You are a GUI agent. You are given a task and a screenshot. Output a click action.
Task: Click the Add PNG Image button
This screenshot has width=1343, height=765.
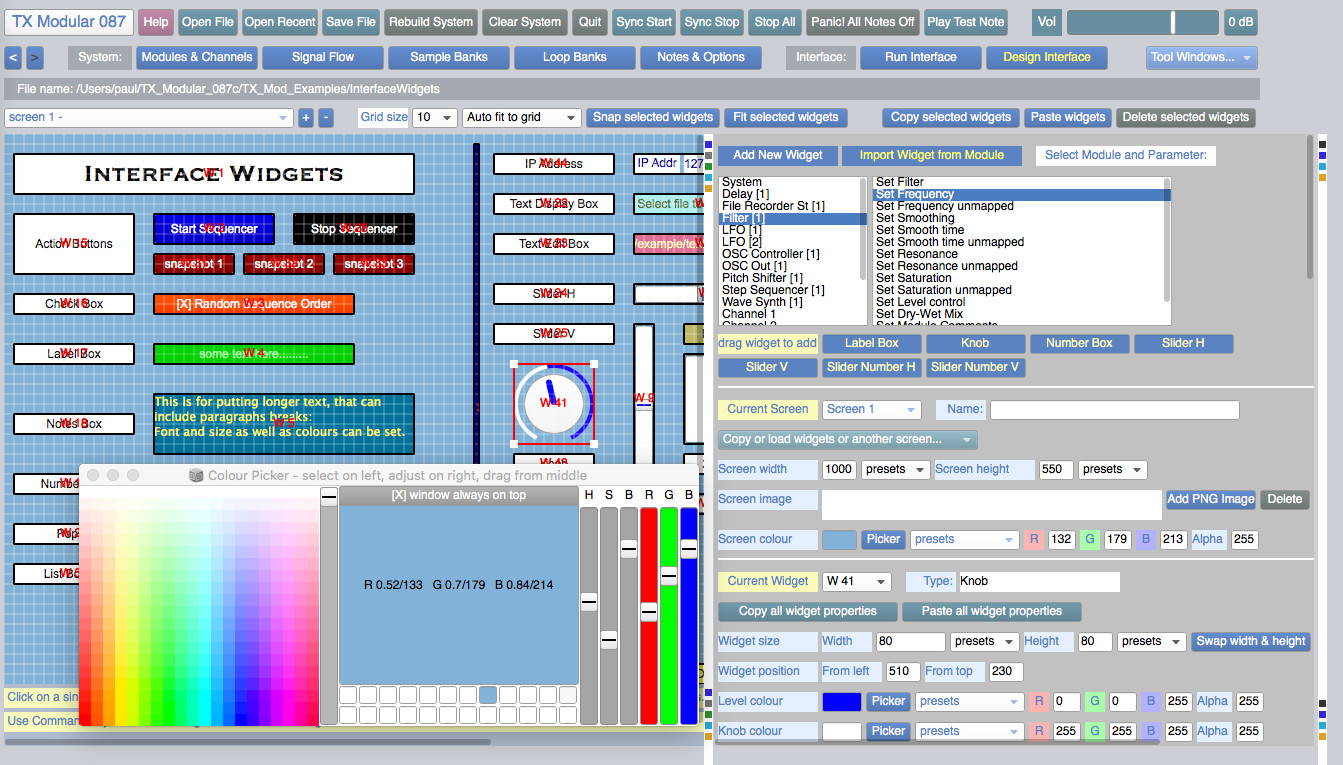(x=1210, y=499)
